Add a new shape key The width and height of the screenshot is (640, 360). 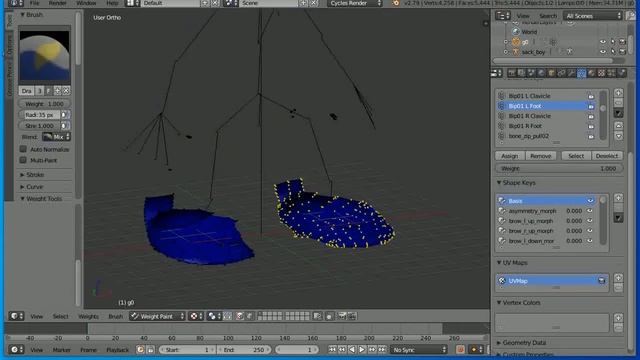click(618, 198)
